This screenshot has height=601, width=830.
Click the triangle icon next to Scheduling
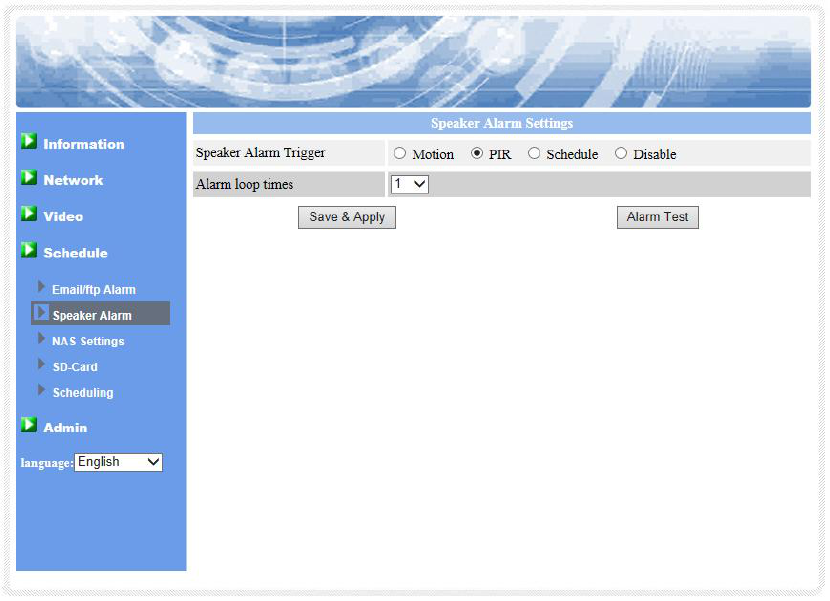tap(41, 390)
